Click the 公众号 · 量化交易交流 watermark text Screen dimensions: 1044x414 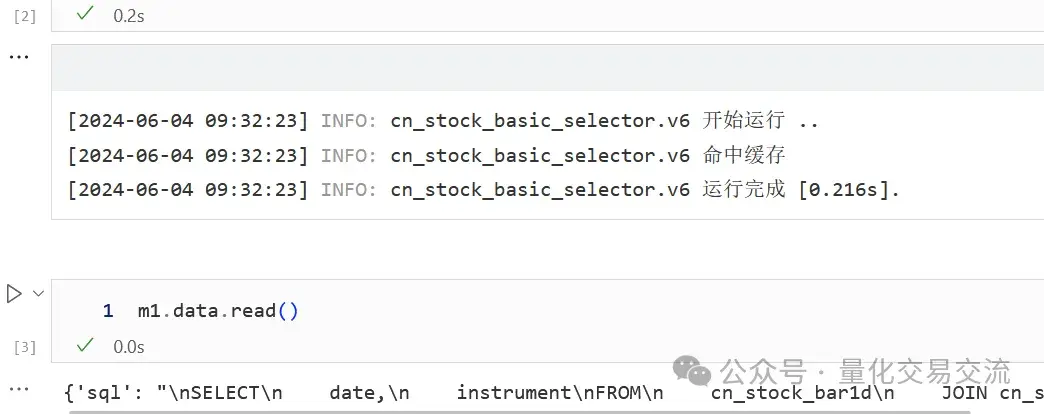866,371
